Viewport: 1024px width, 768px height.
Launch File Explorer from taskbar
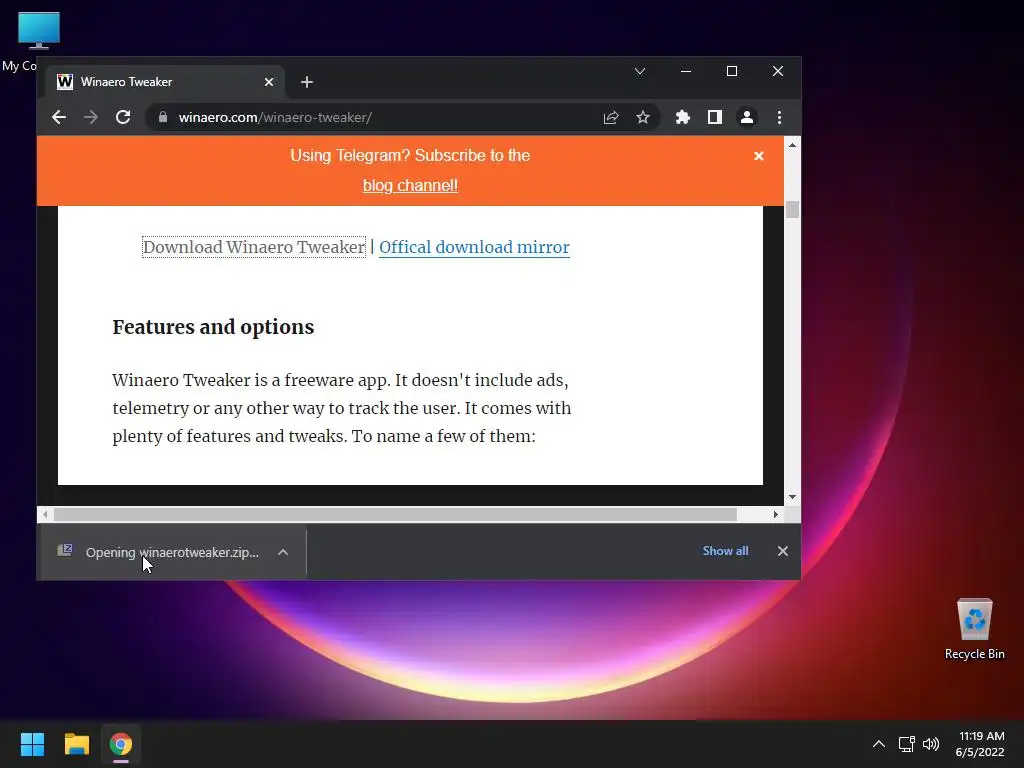coord(76,744)
